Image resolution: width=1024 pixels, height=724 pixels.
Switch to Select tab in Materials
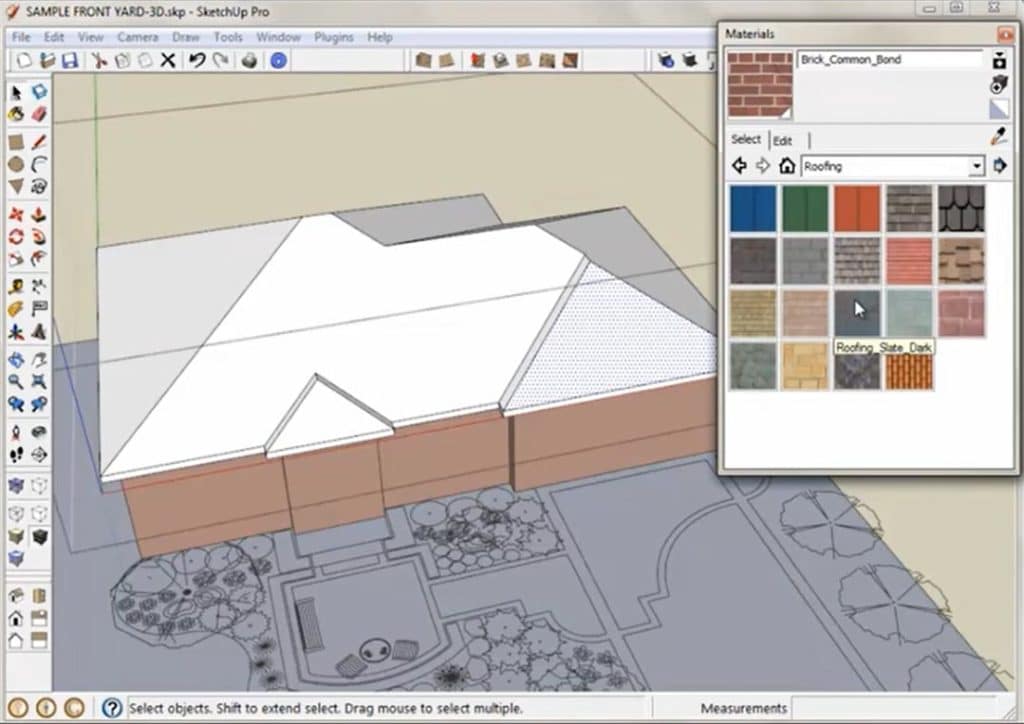(746, 139)
